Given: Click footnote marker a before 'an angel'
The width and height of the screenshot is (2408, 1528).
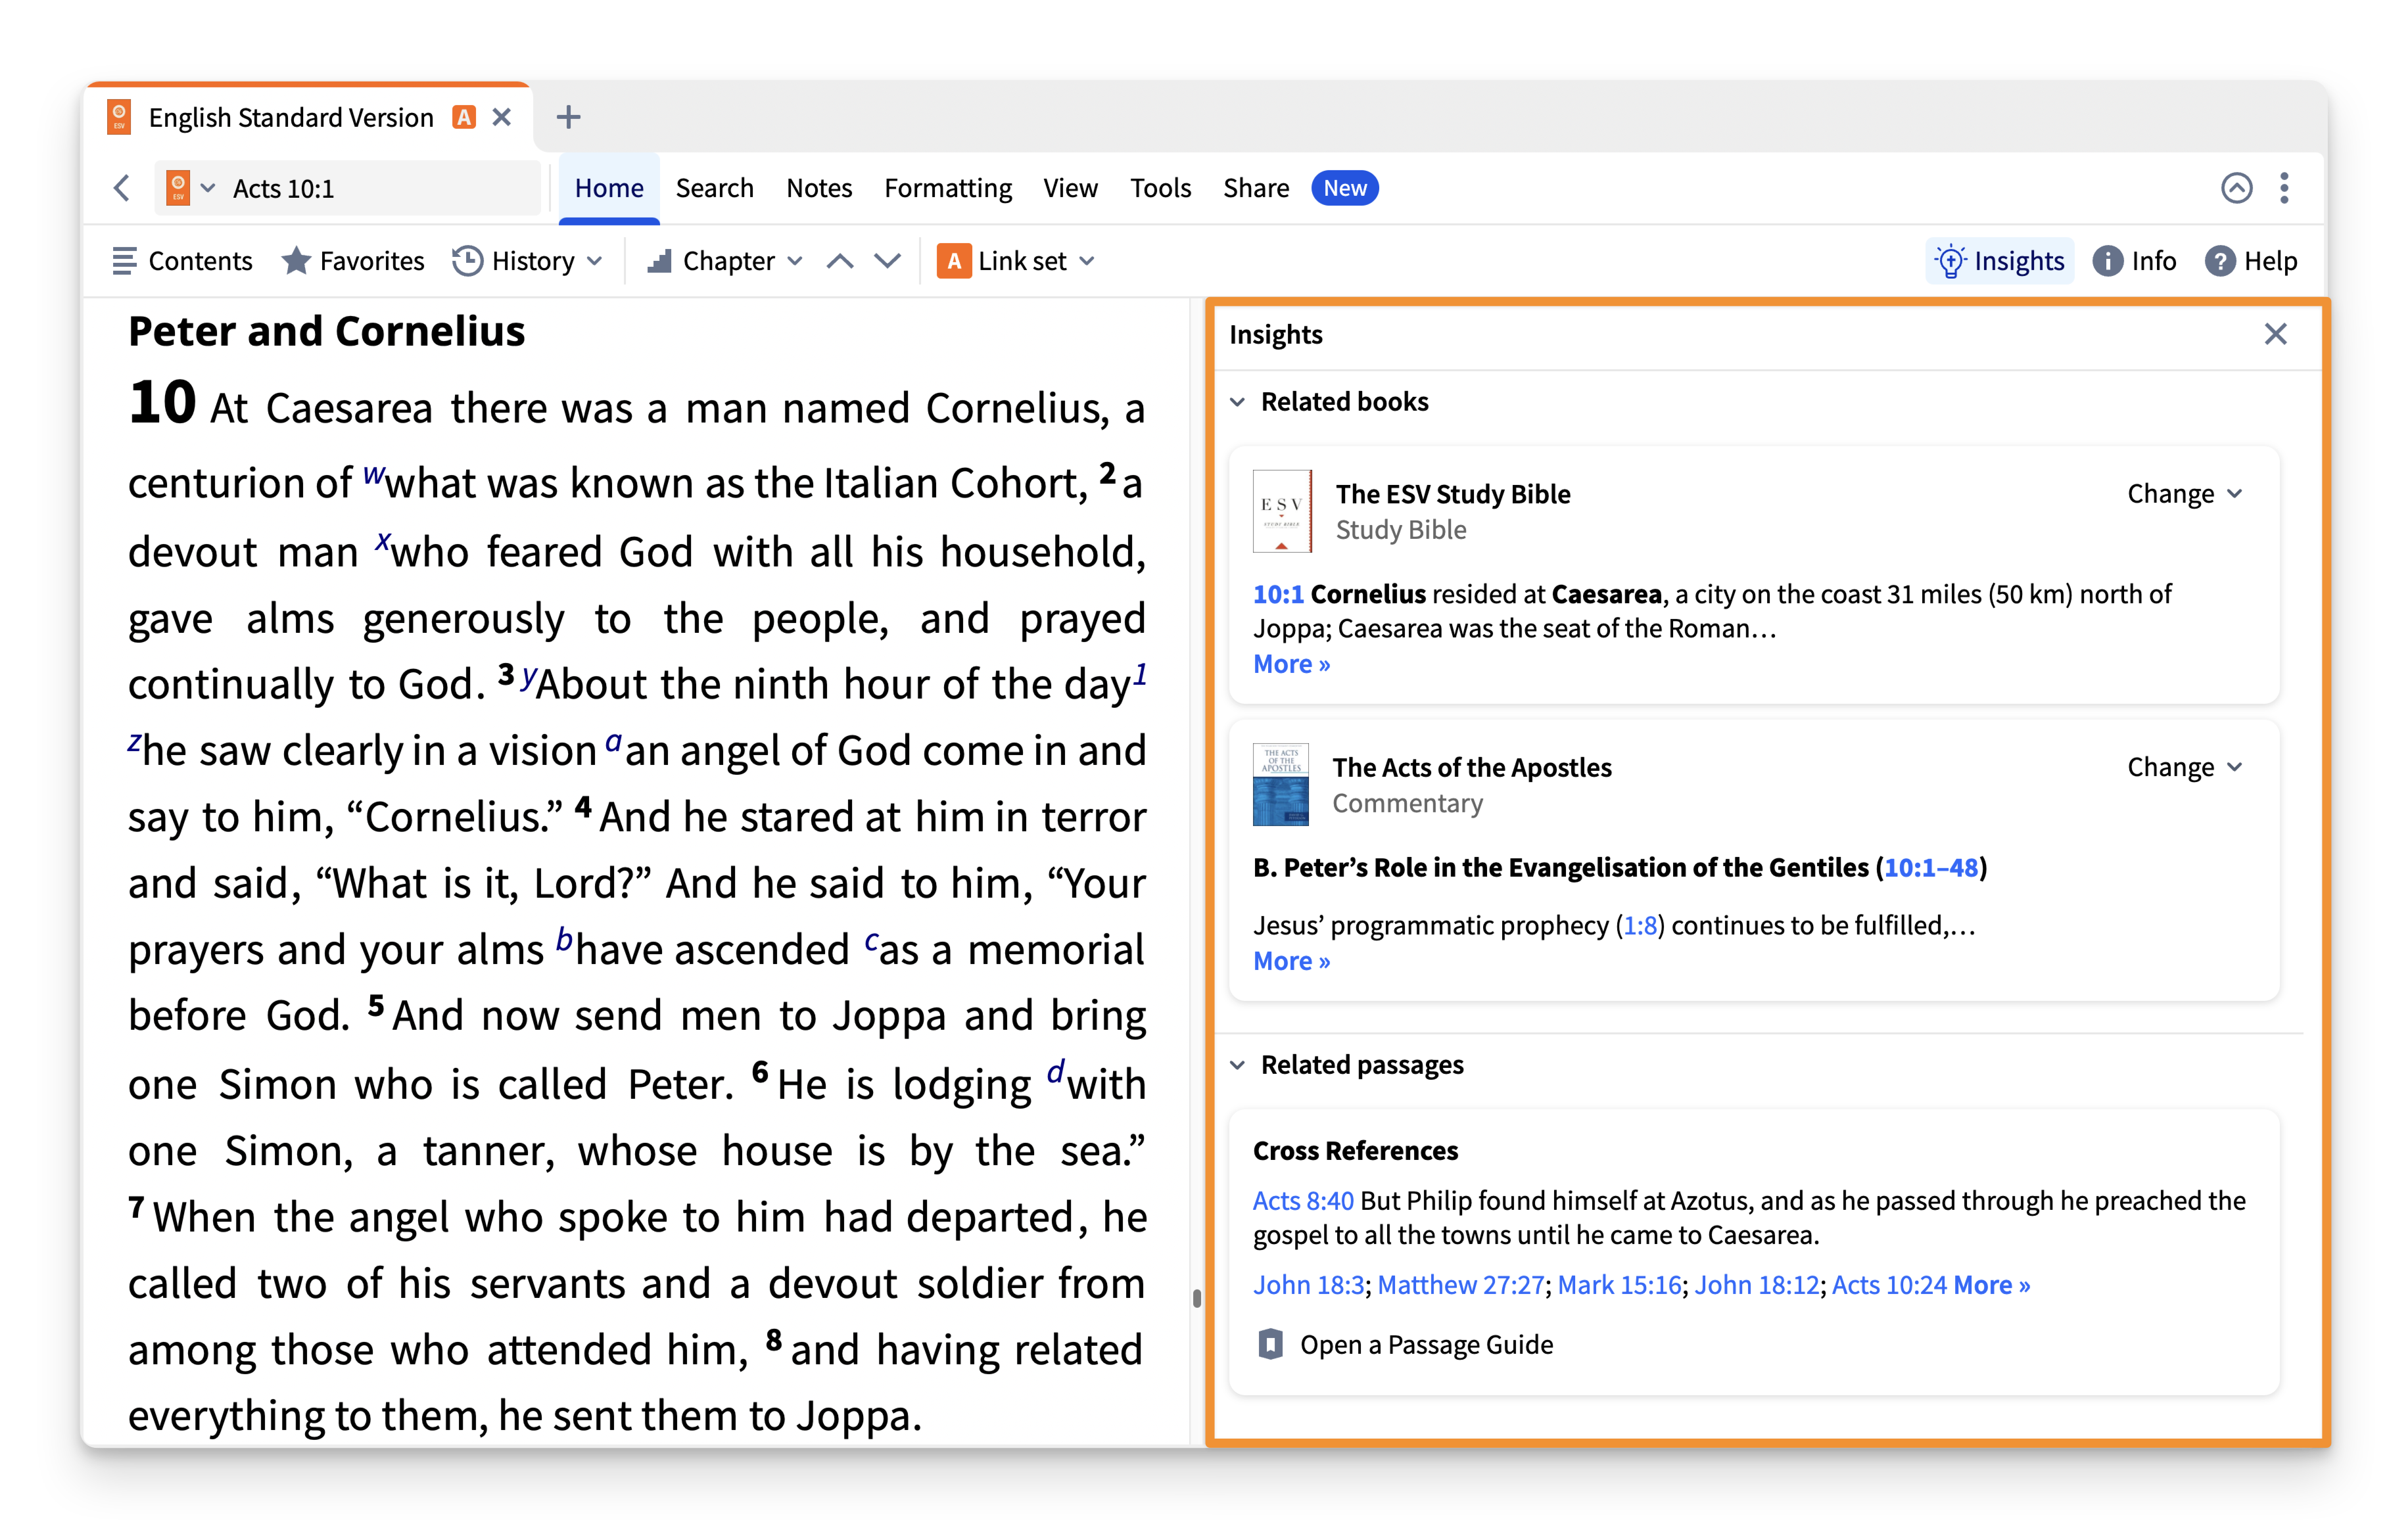Looking at the screenshot, I should tap(613, 742).
